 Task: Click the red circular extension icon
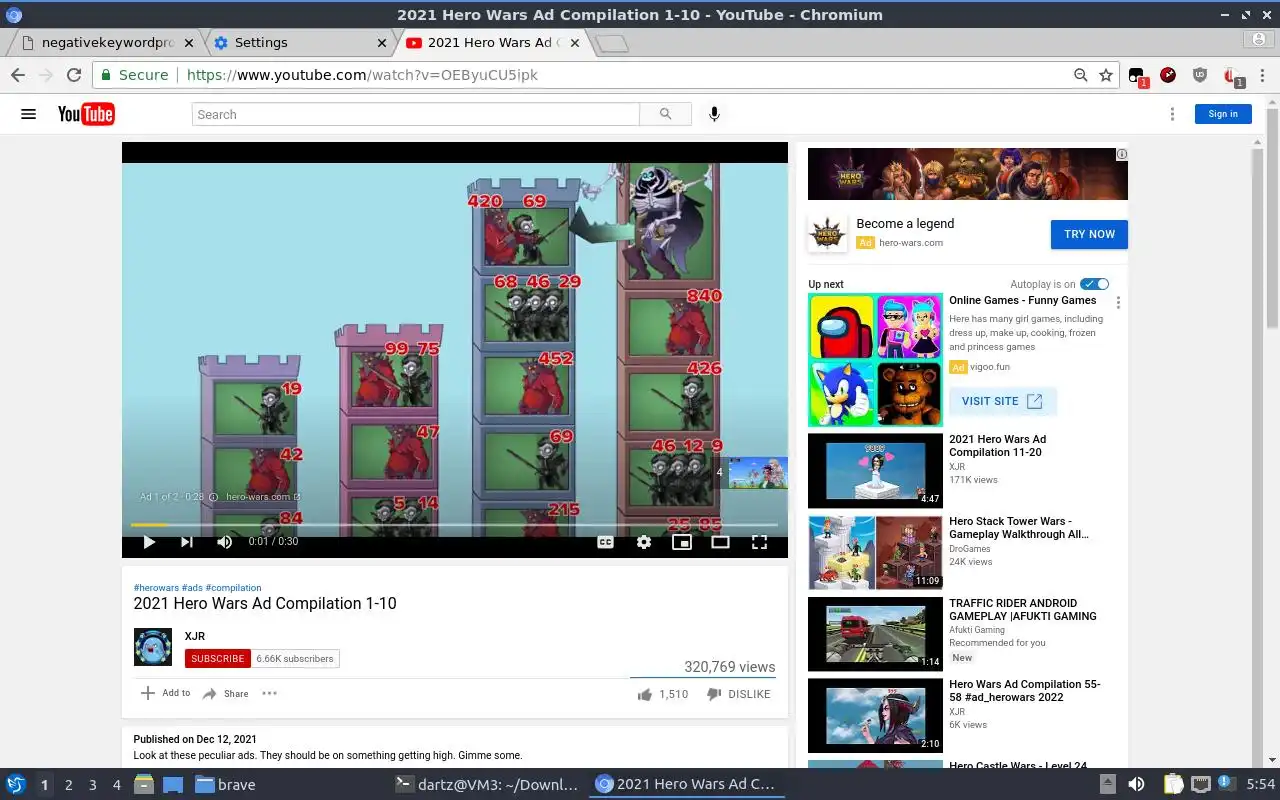coord(1168,75)
